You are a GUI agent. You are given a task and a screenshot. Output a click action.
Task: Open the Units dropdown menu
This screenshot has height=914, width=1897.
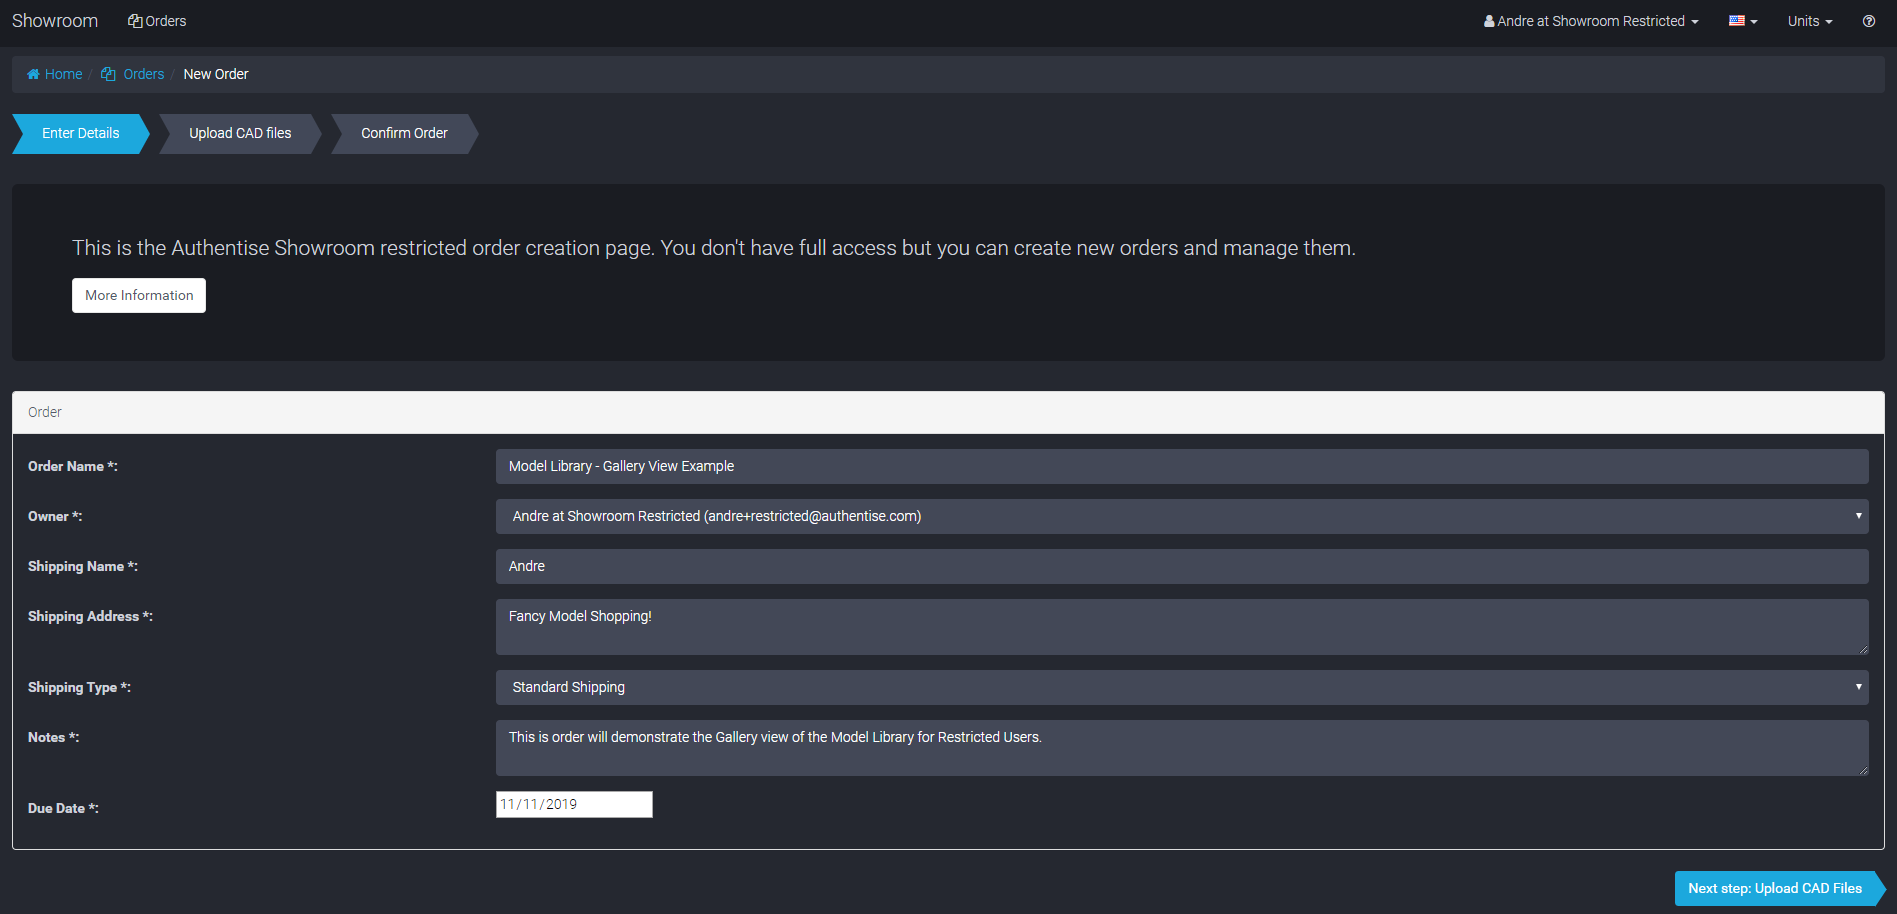pos(1809,21)
